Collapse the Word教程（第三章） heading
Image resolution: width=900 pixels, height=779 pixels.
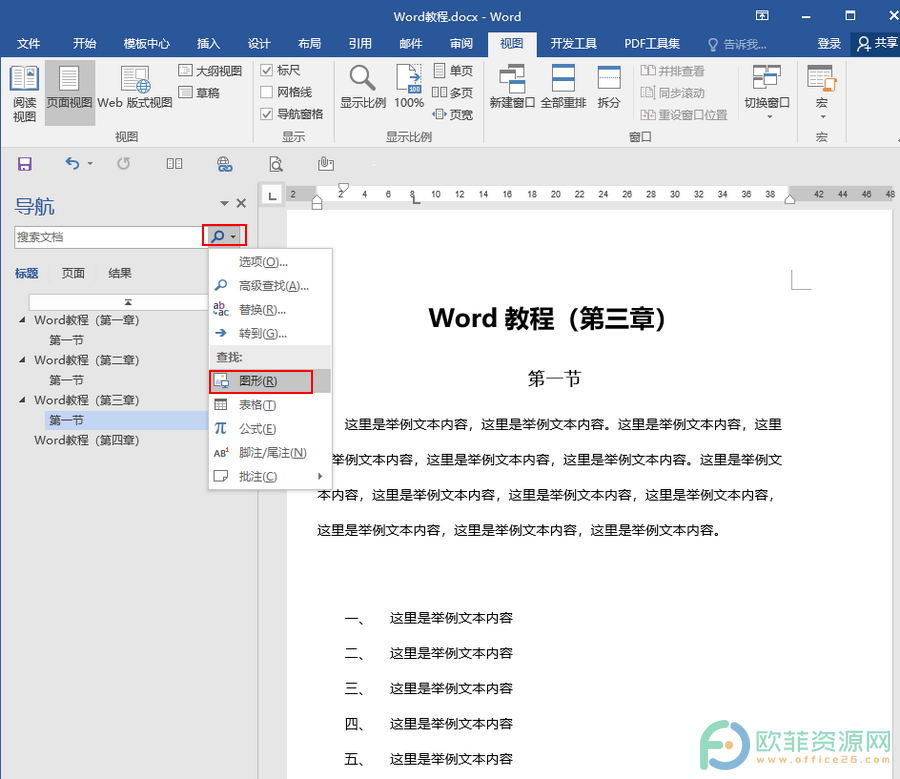[22, 400]
